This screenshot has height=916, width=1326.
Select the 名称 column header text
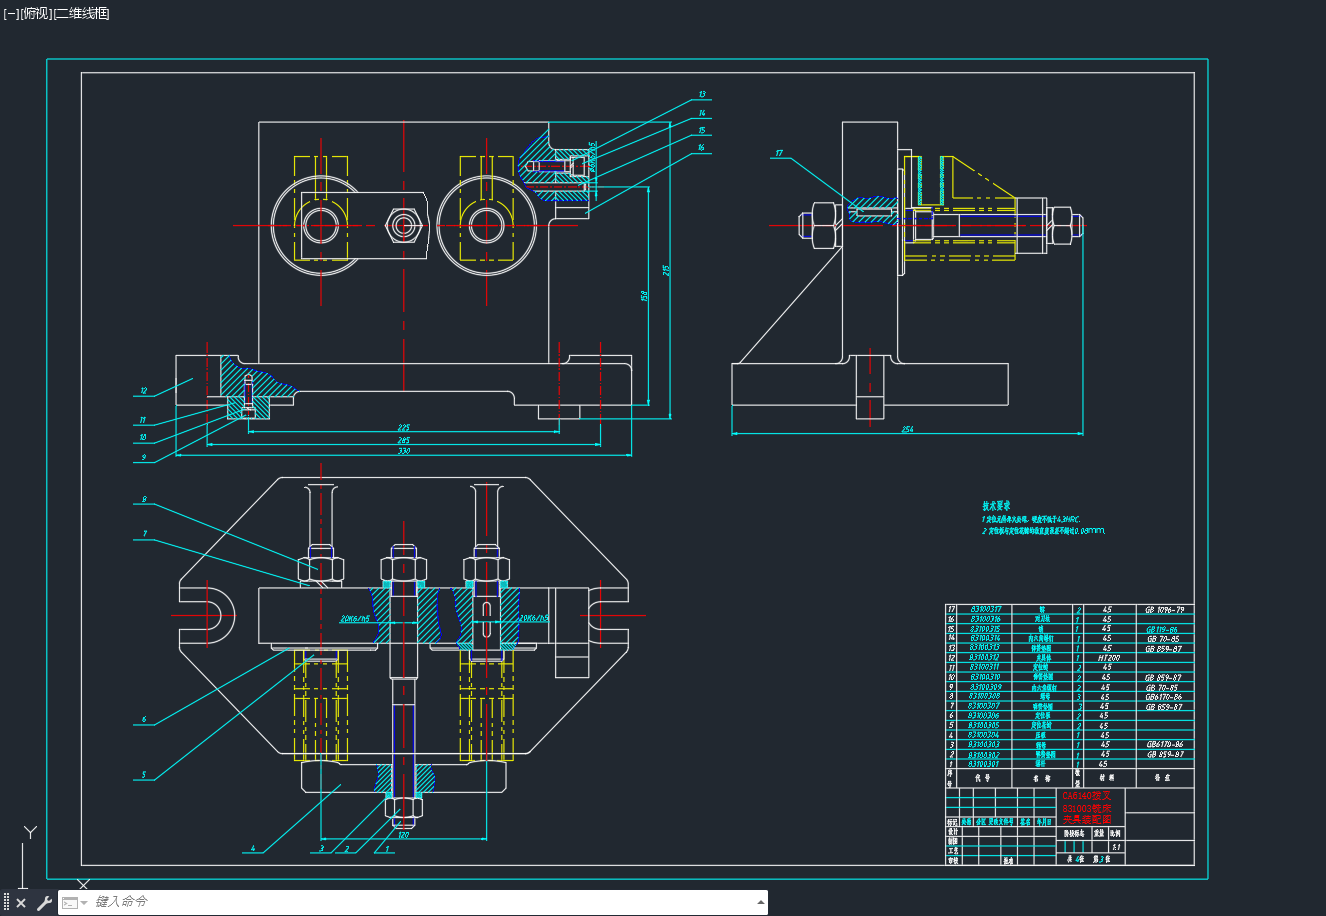[1042, 777]
